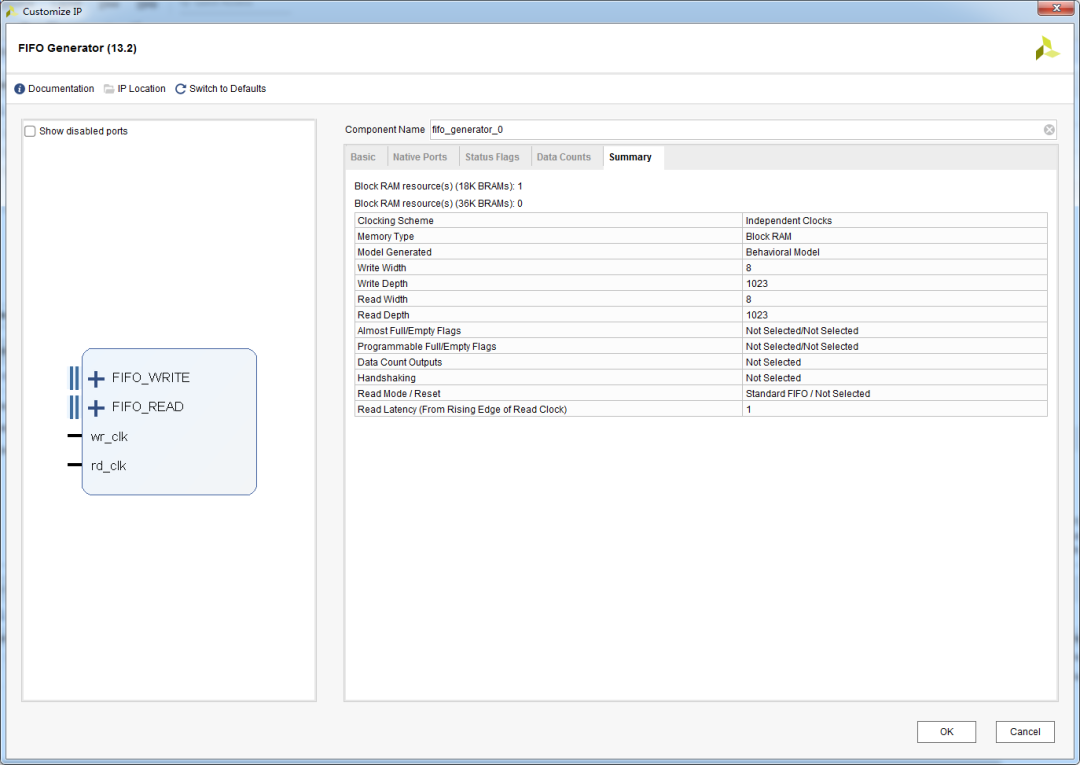
Task: Click the Xilinx logo in header
Action: [1047, 48]
